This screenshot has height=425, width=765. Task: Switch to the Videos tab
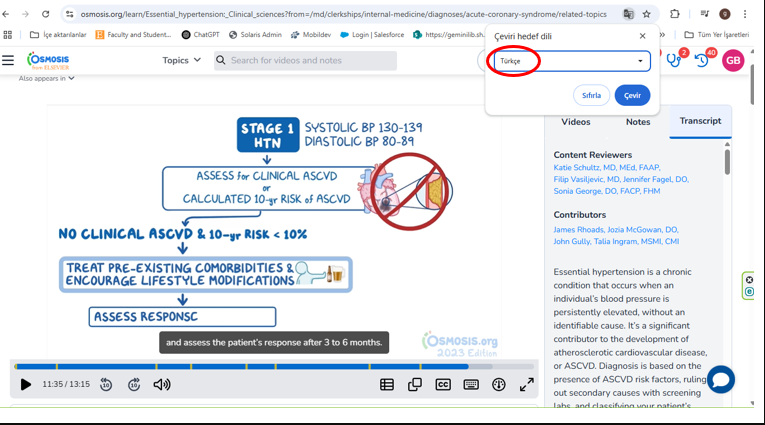click(x=576, y=122)
